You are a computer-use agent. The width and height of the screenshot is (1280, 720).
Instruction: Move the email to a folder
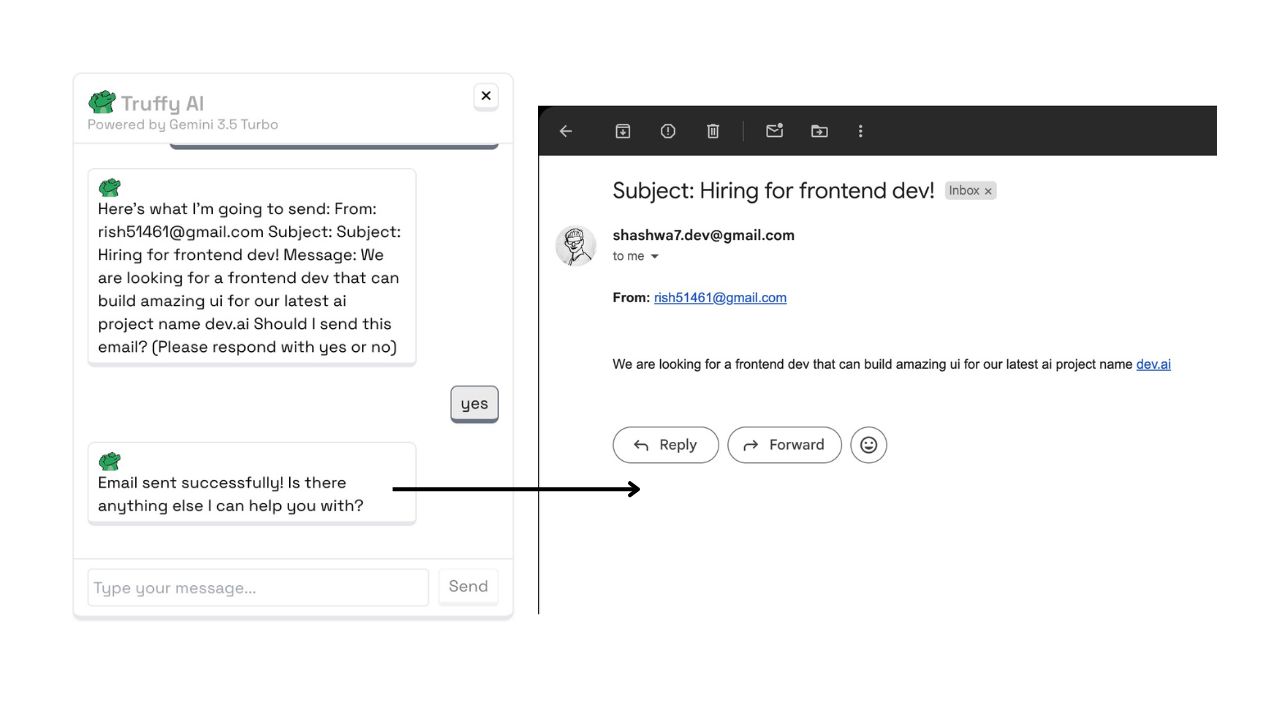pos(819,131)
